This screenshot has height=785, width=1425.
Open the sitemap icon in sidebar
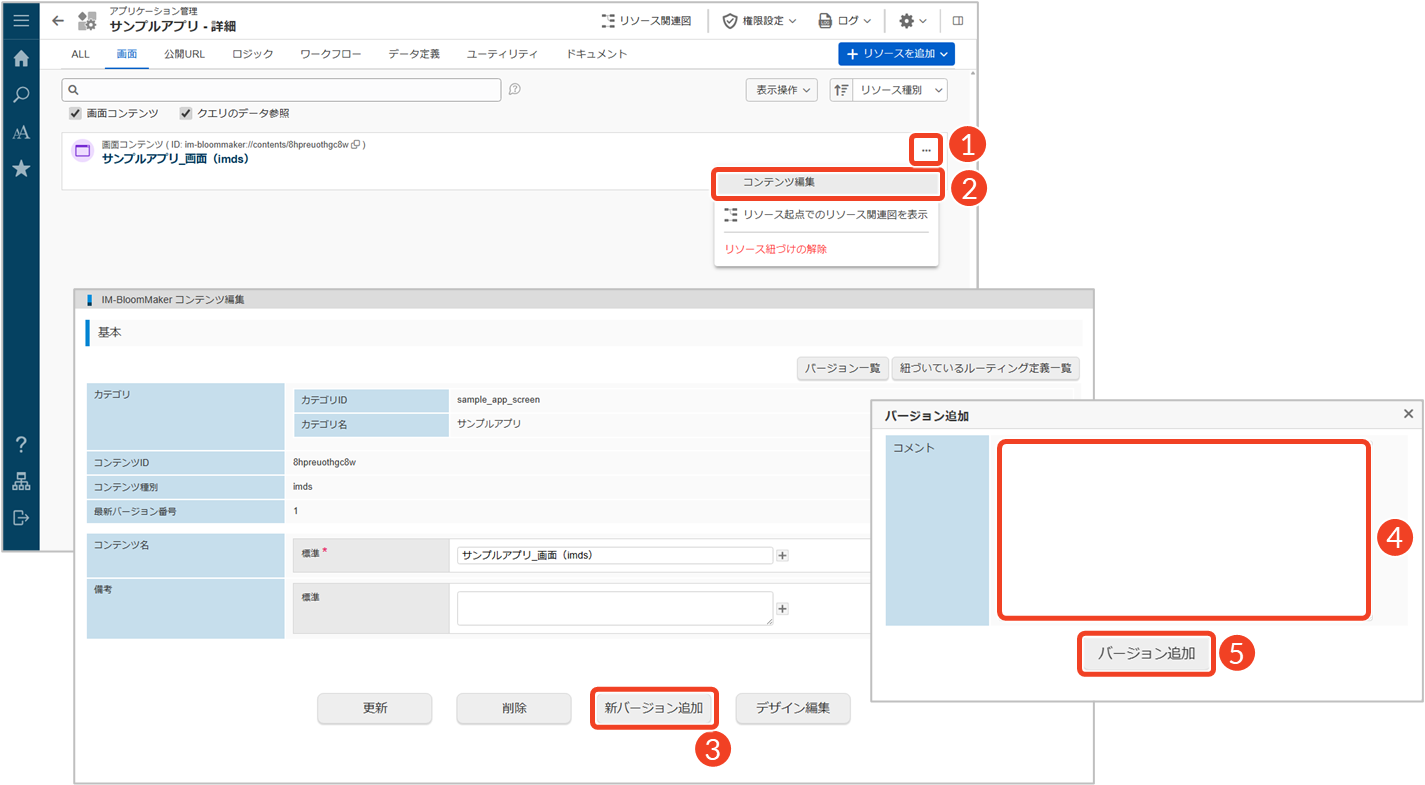21,482
